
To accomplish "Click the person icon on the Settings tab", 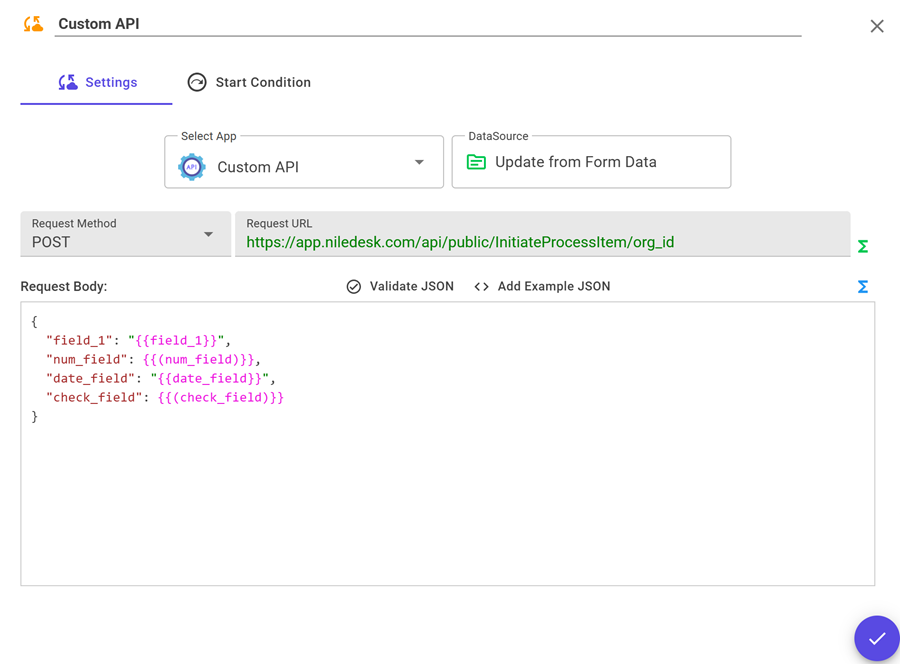I will pos(68,82).
